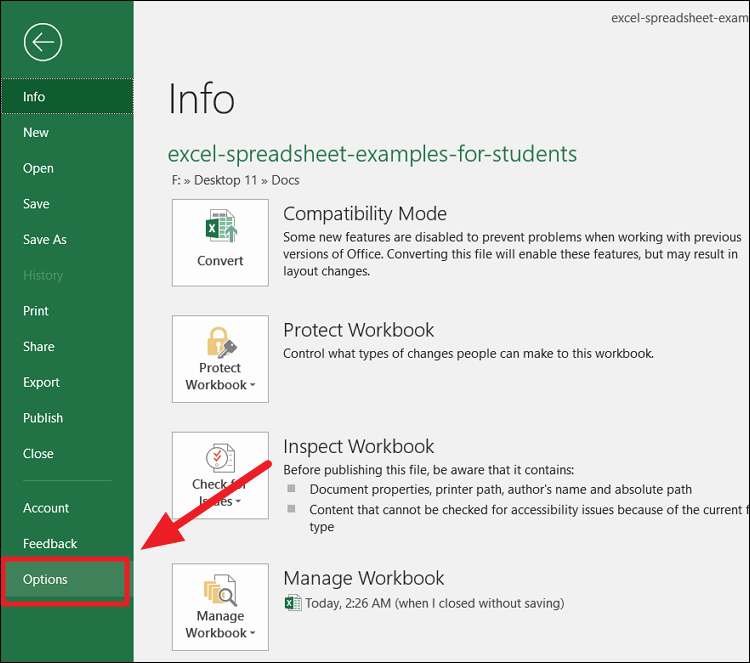The width and height of the screenshot is (750, 663).
Task: Click the 'Compatibility Mode' heading
Action: (364, 214)
